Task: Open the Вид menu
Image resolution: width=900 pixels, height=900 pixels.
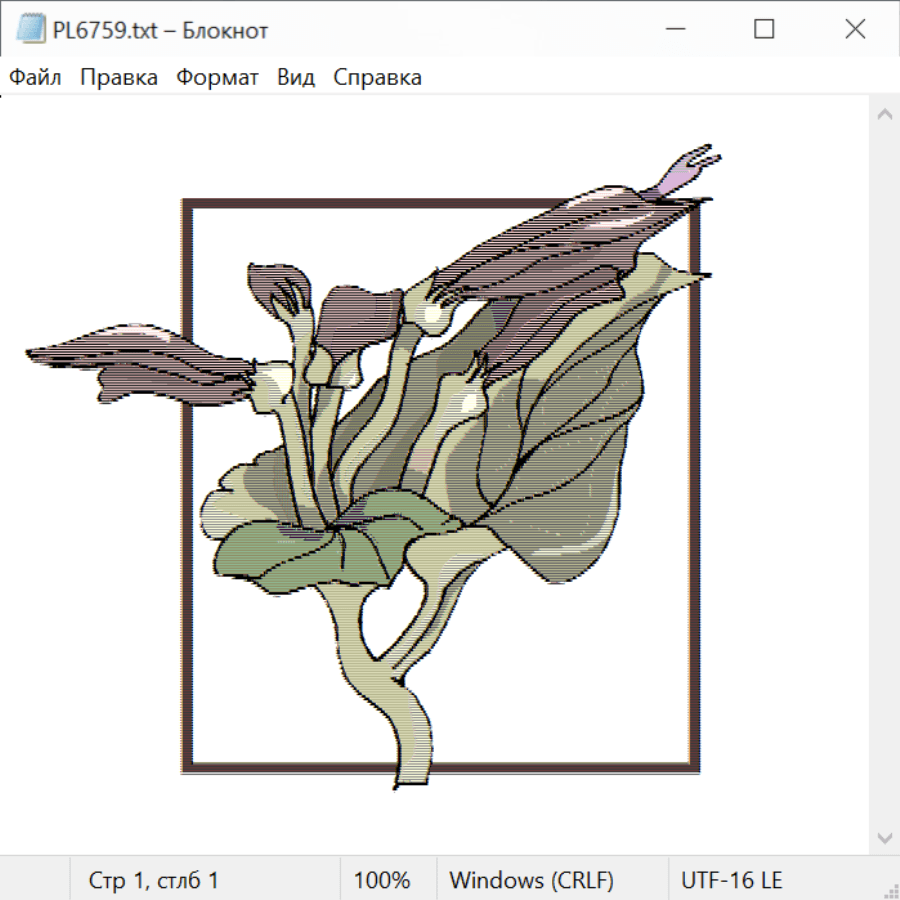Action: (x=296, y=78)
